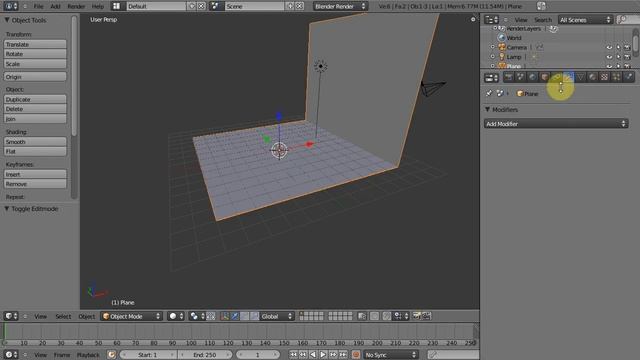Toggle Camera renderability in outliner
Image resolution: width=640 pixels, height=360 pixels.
[627, 47]
